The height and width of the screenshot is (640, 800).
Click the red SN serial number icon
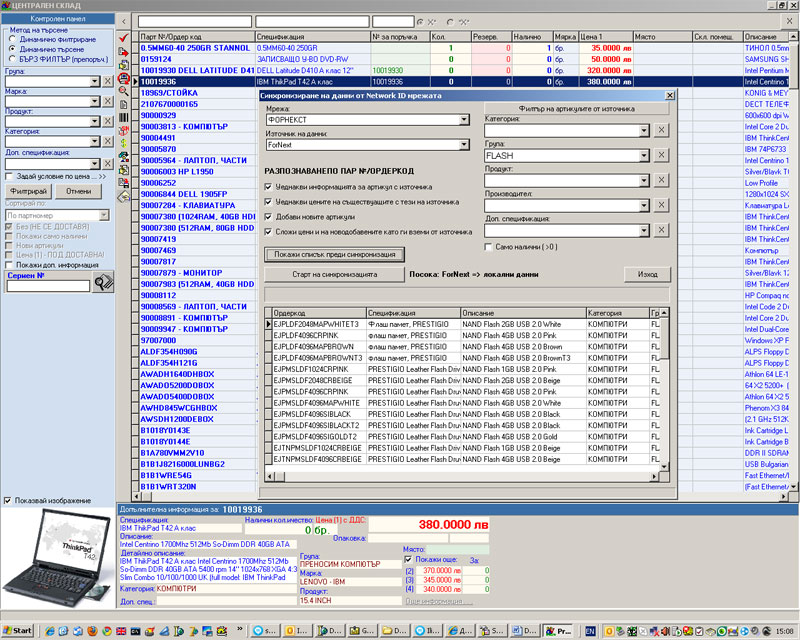tap(123, 130)
